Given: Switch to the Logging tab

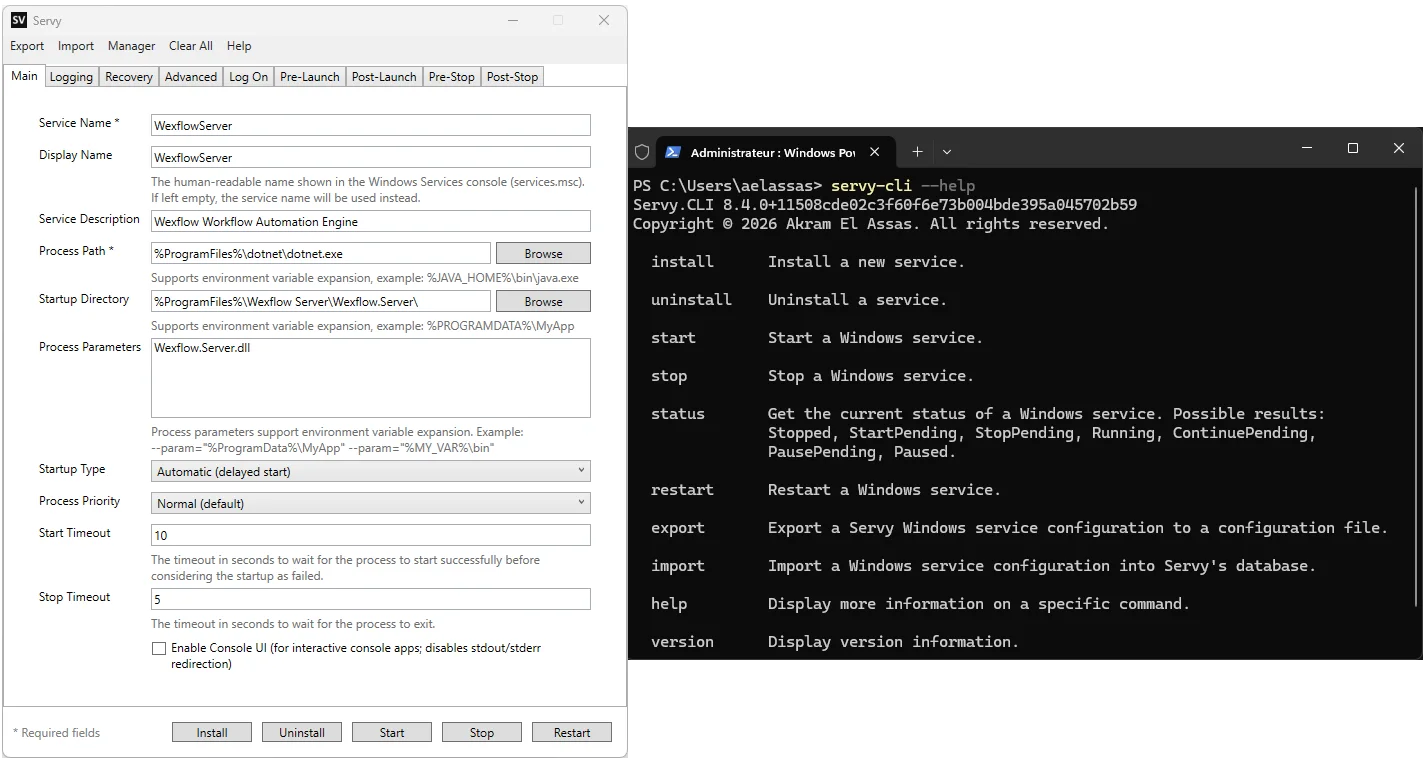Looking at the screenshot, I should tap(71, 77).
